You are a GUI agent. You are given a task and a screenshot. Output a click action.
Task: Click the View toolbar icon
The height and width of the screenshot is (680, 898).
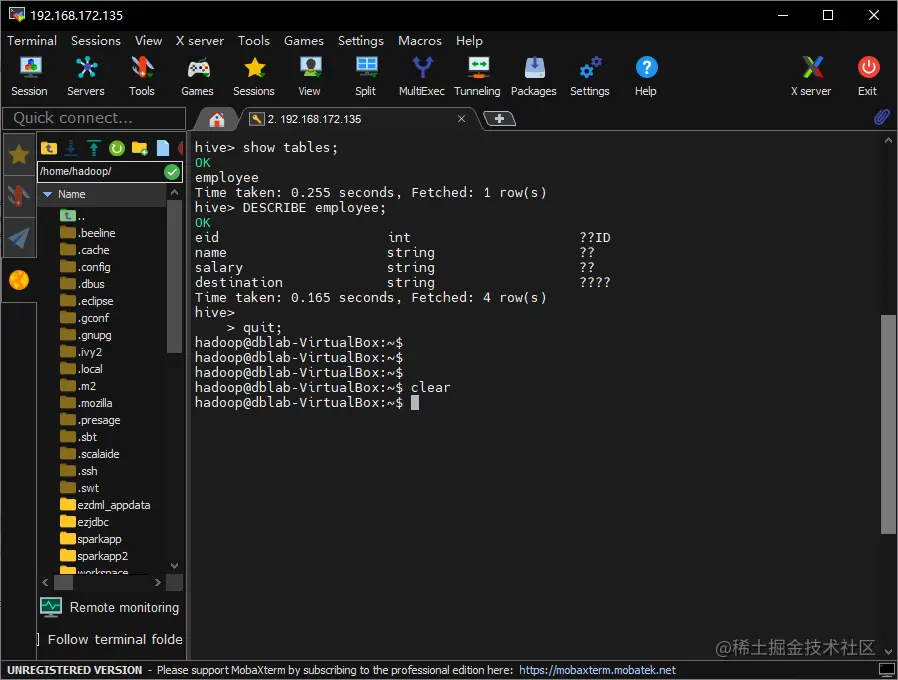coord(310,76)
